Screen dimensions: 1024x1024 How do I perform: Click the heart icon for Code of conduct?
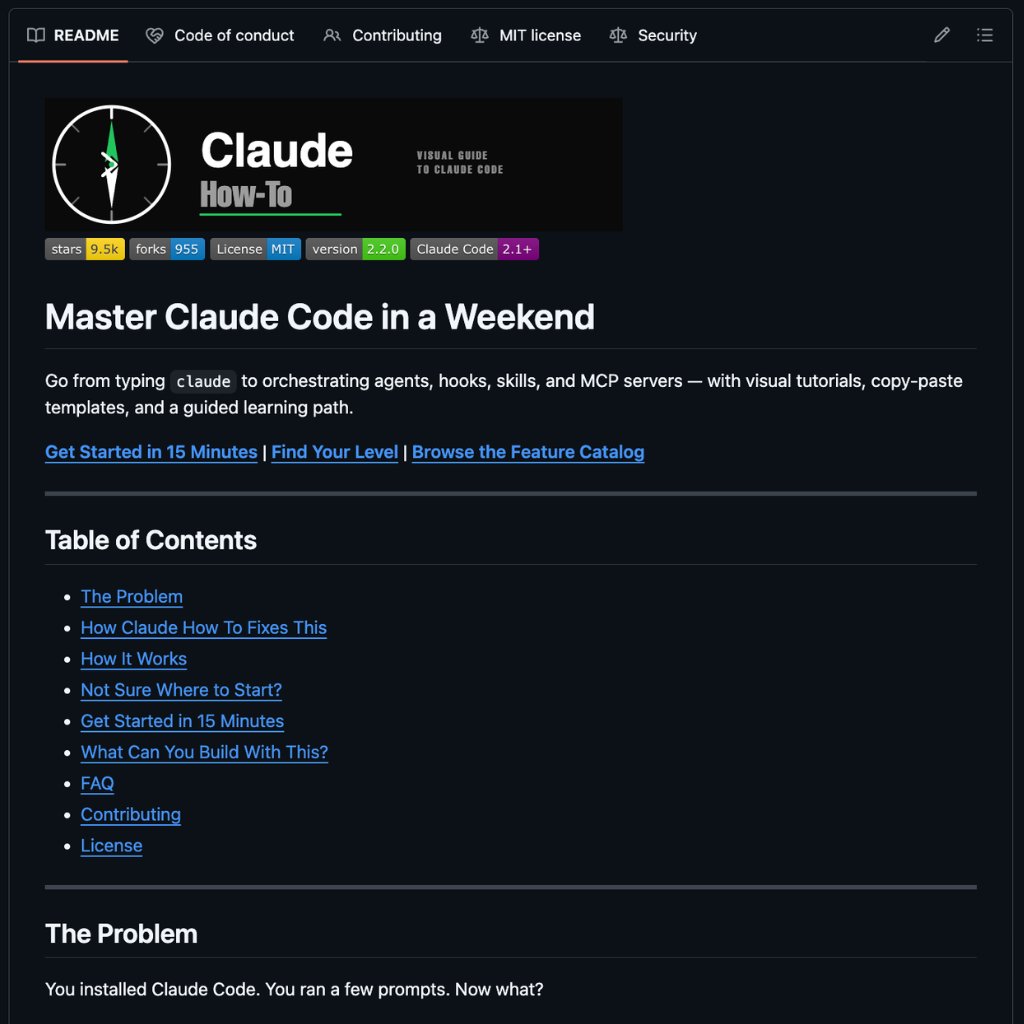click(154, 35)
